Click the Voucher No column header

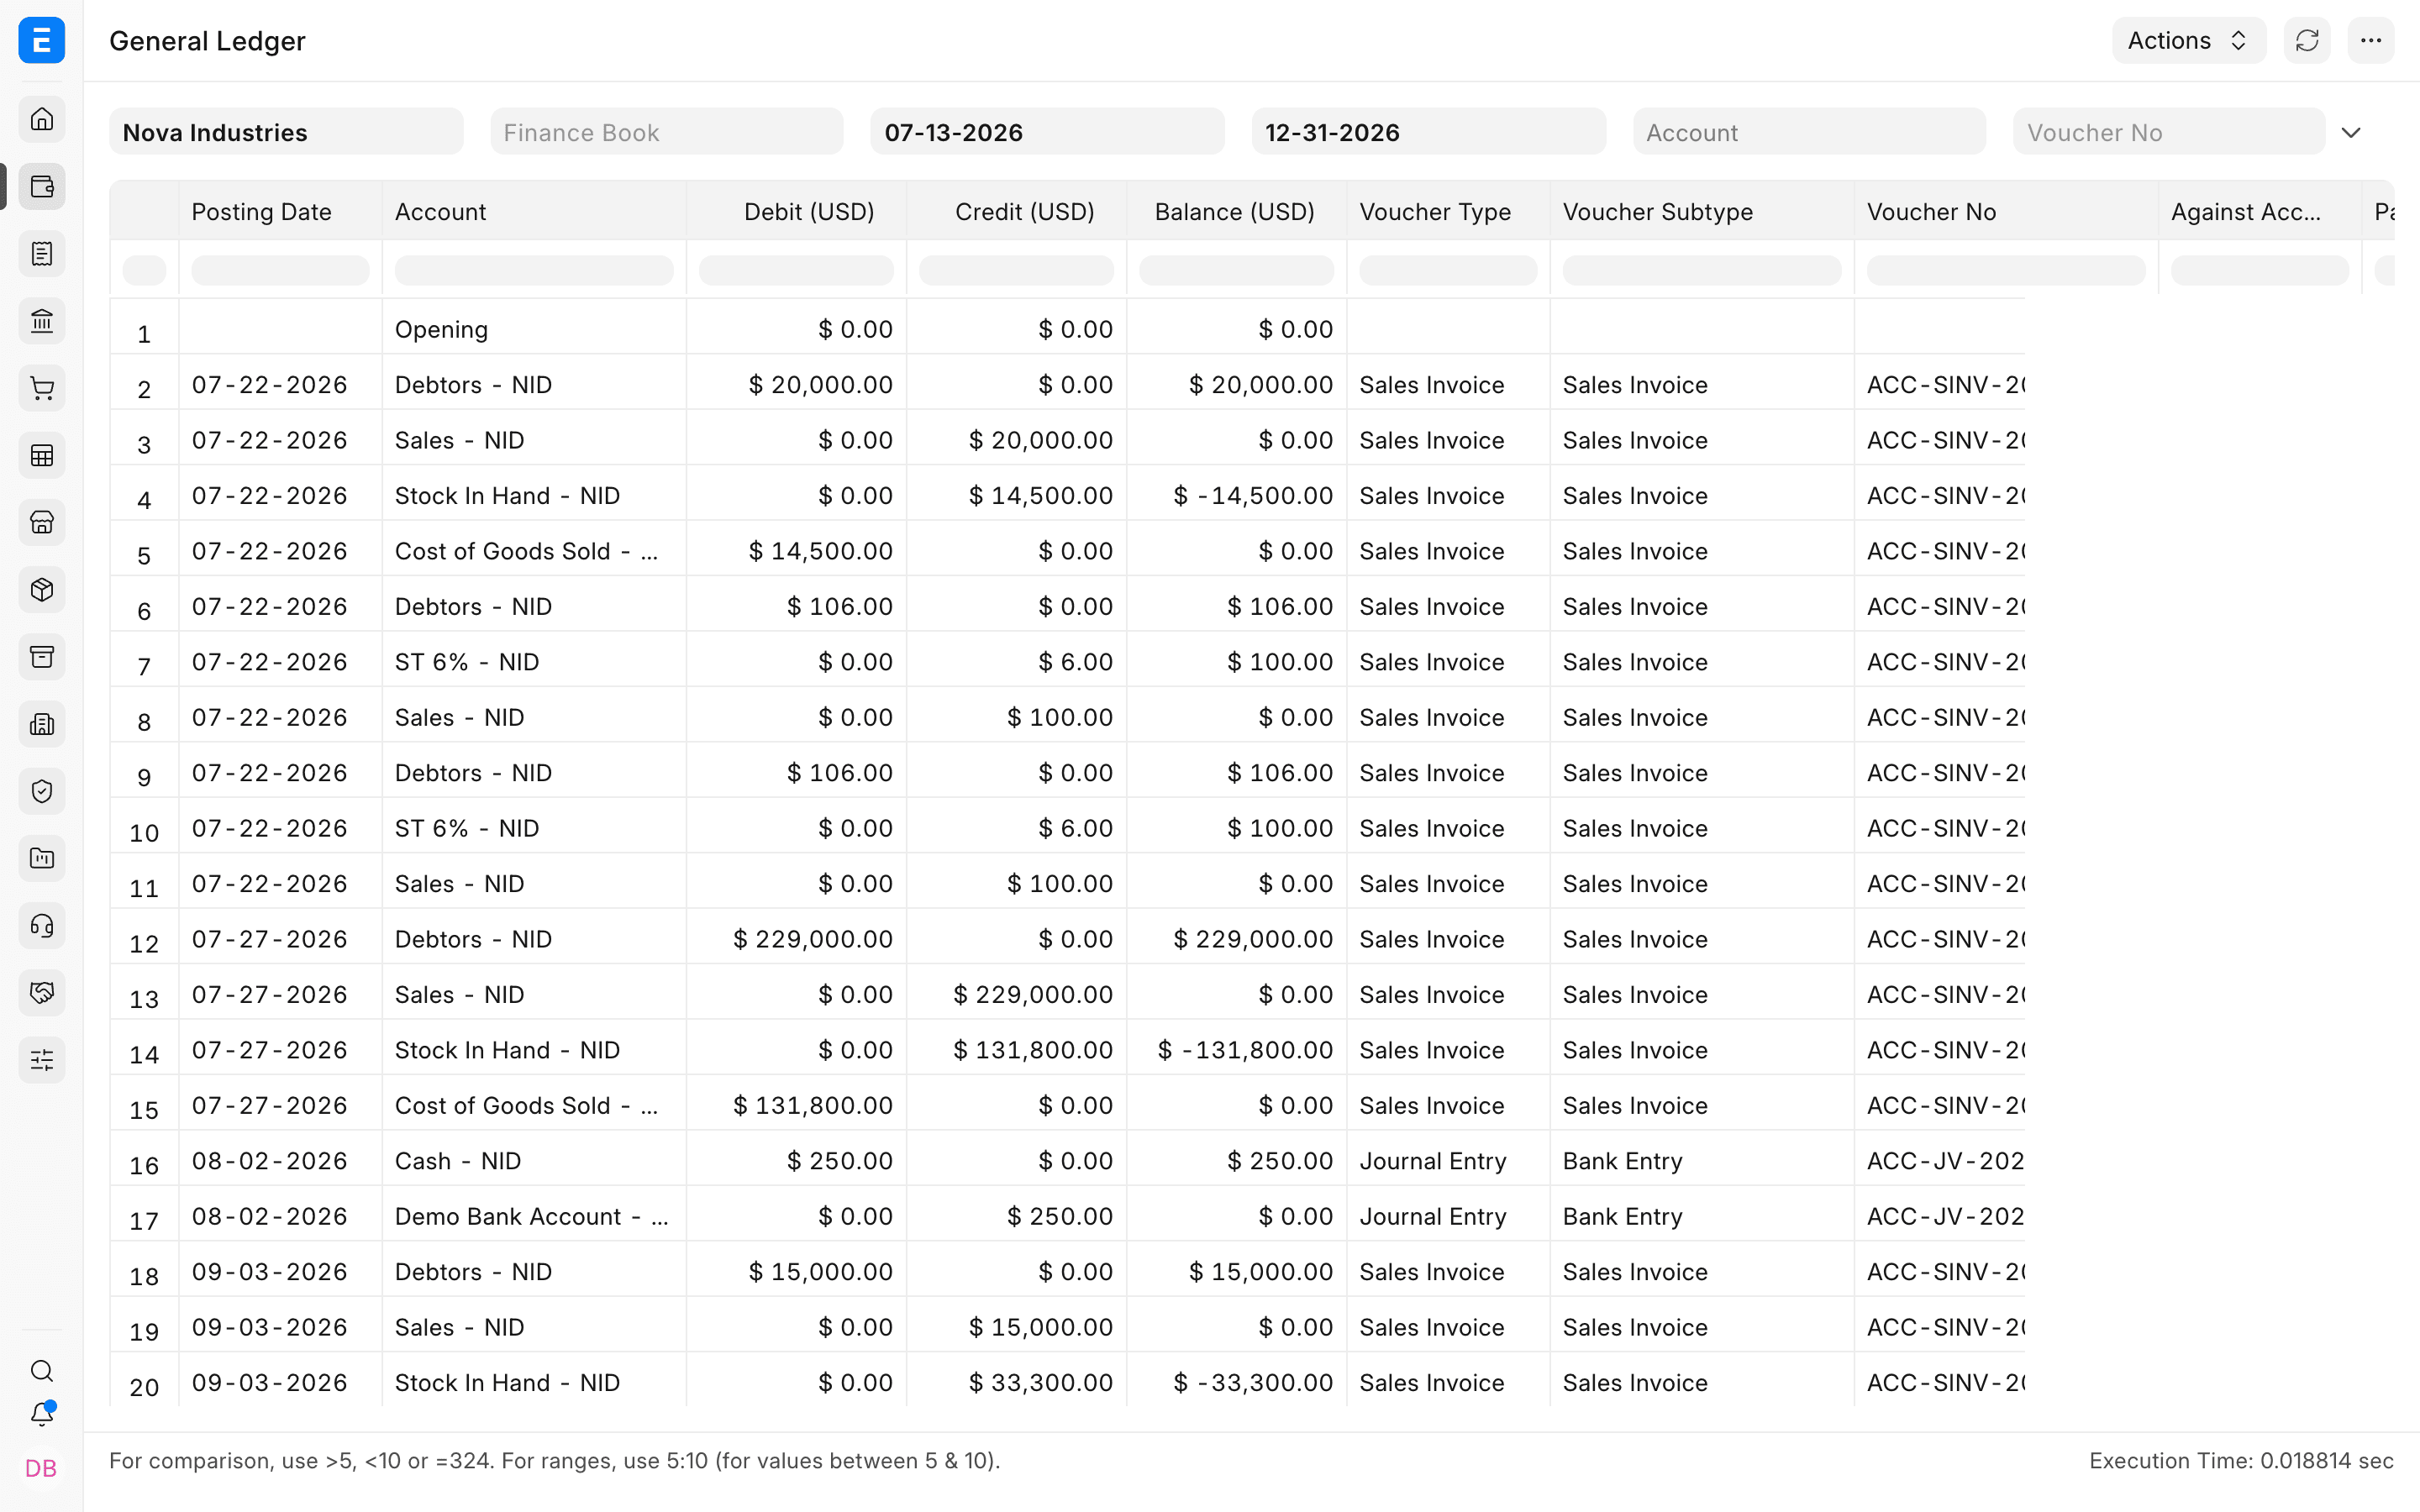click(2006, 211)
